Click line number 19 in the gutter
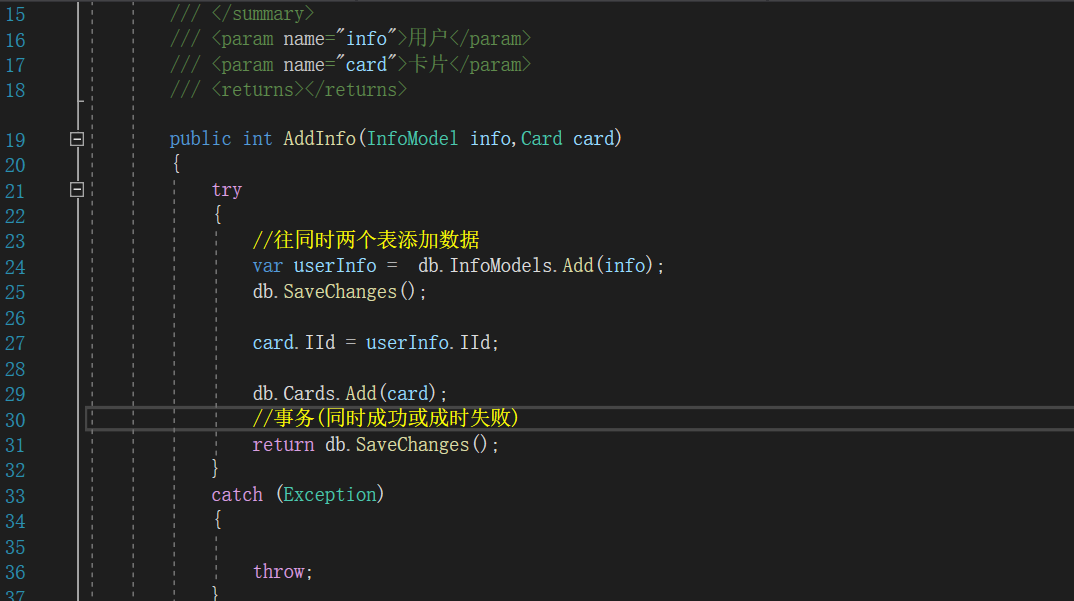This screenshot has width=1074, height=601. (15, 140)
